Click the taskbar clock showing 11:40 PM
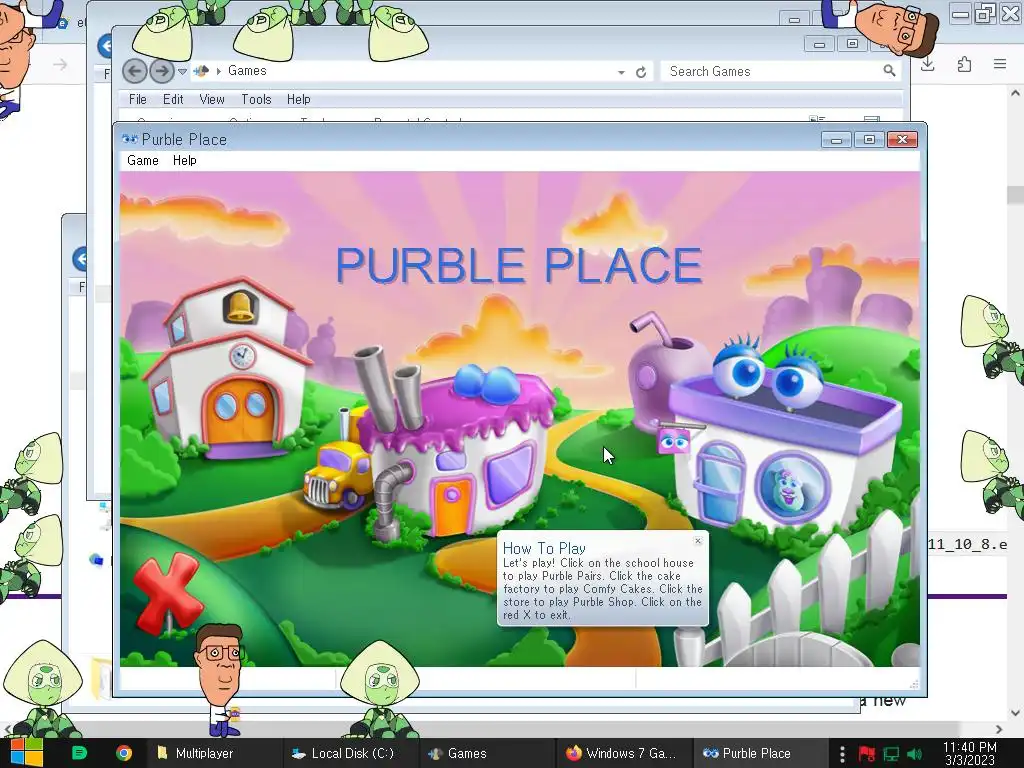The width and height of the screenshot is (1024, 768). (970, 753)
